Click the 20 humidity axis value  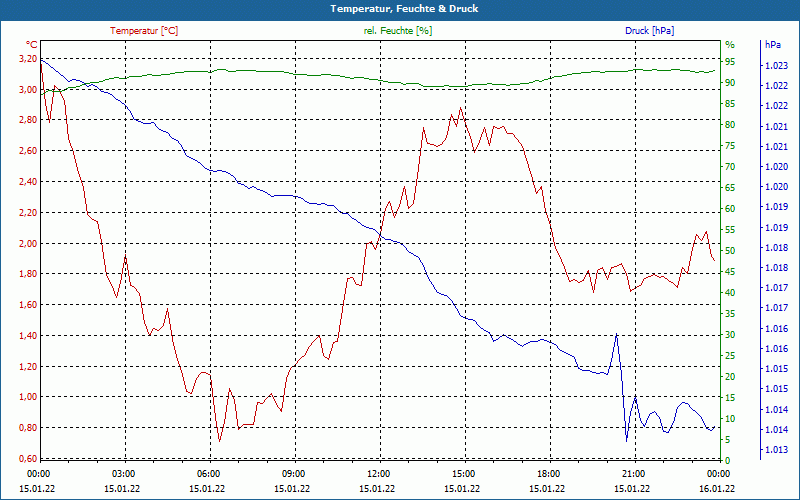point(730,377)
